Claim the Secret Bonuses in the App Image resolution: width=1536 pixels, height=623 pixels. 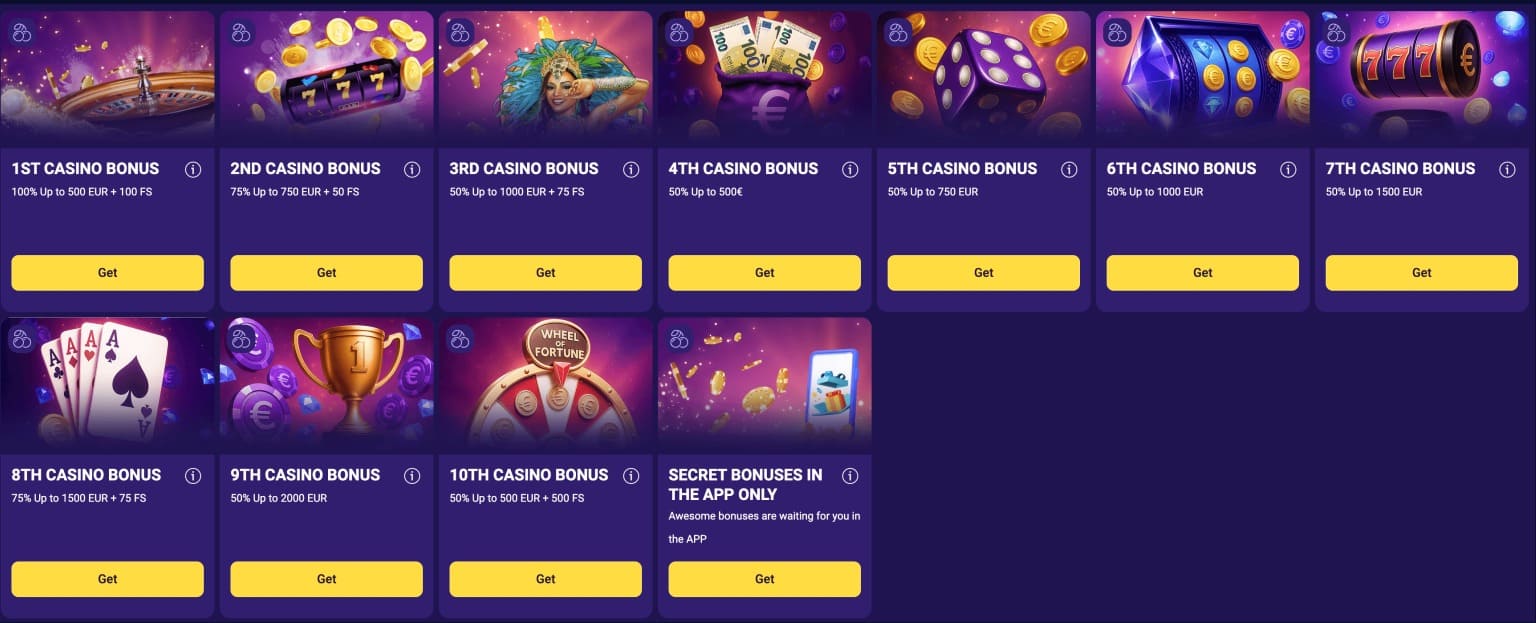pyautogui.click(x=764, y=578)
